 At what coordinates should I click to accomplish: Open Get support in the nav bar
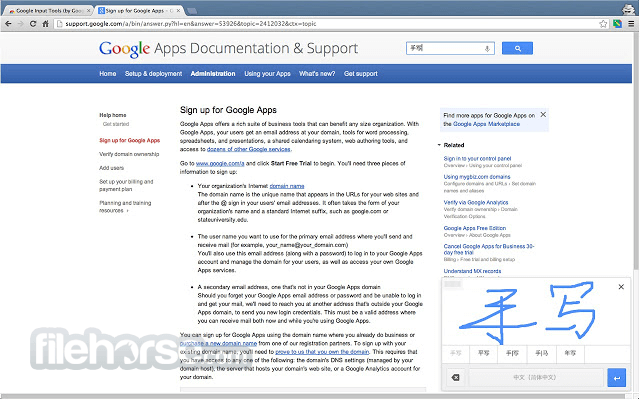(361, 74)
